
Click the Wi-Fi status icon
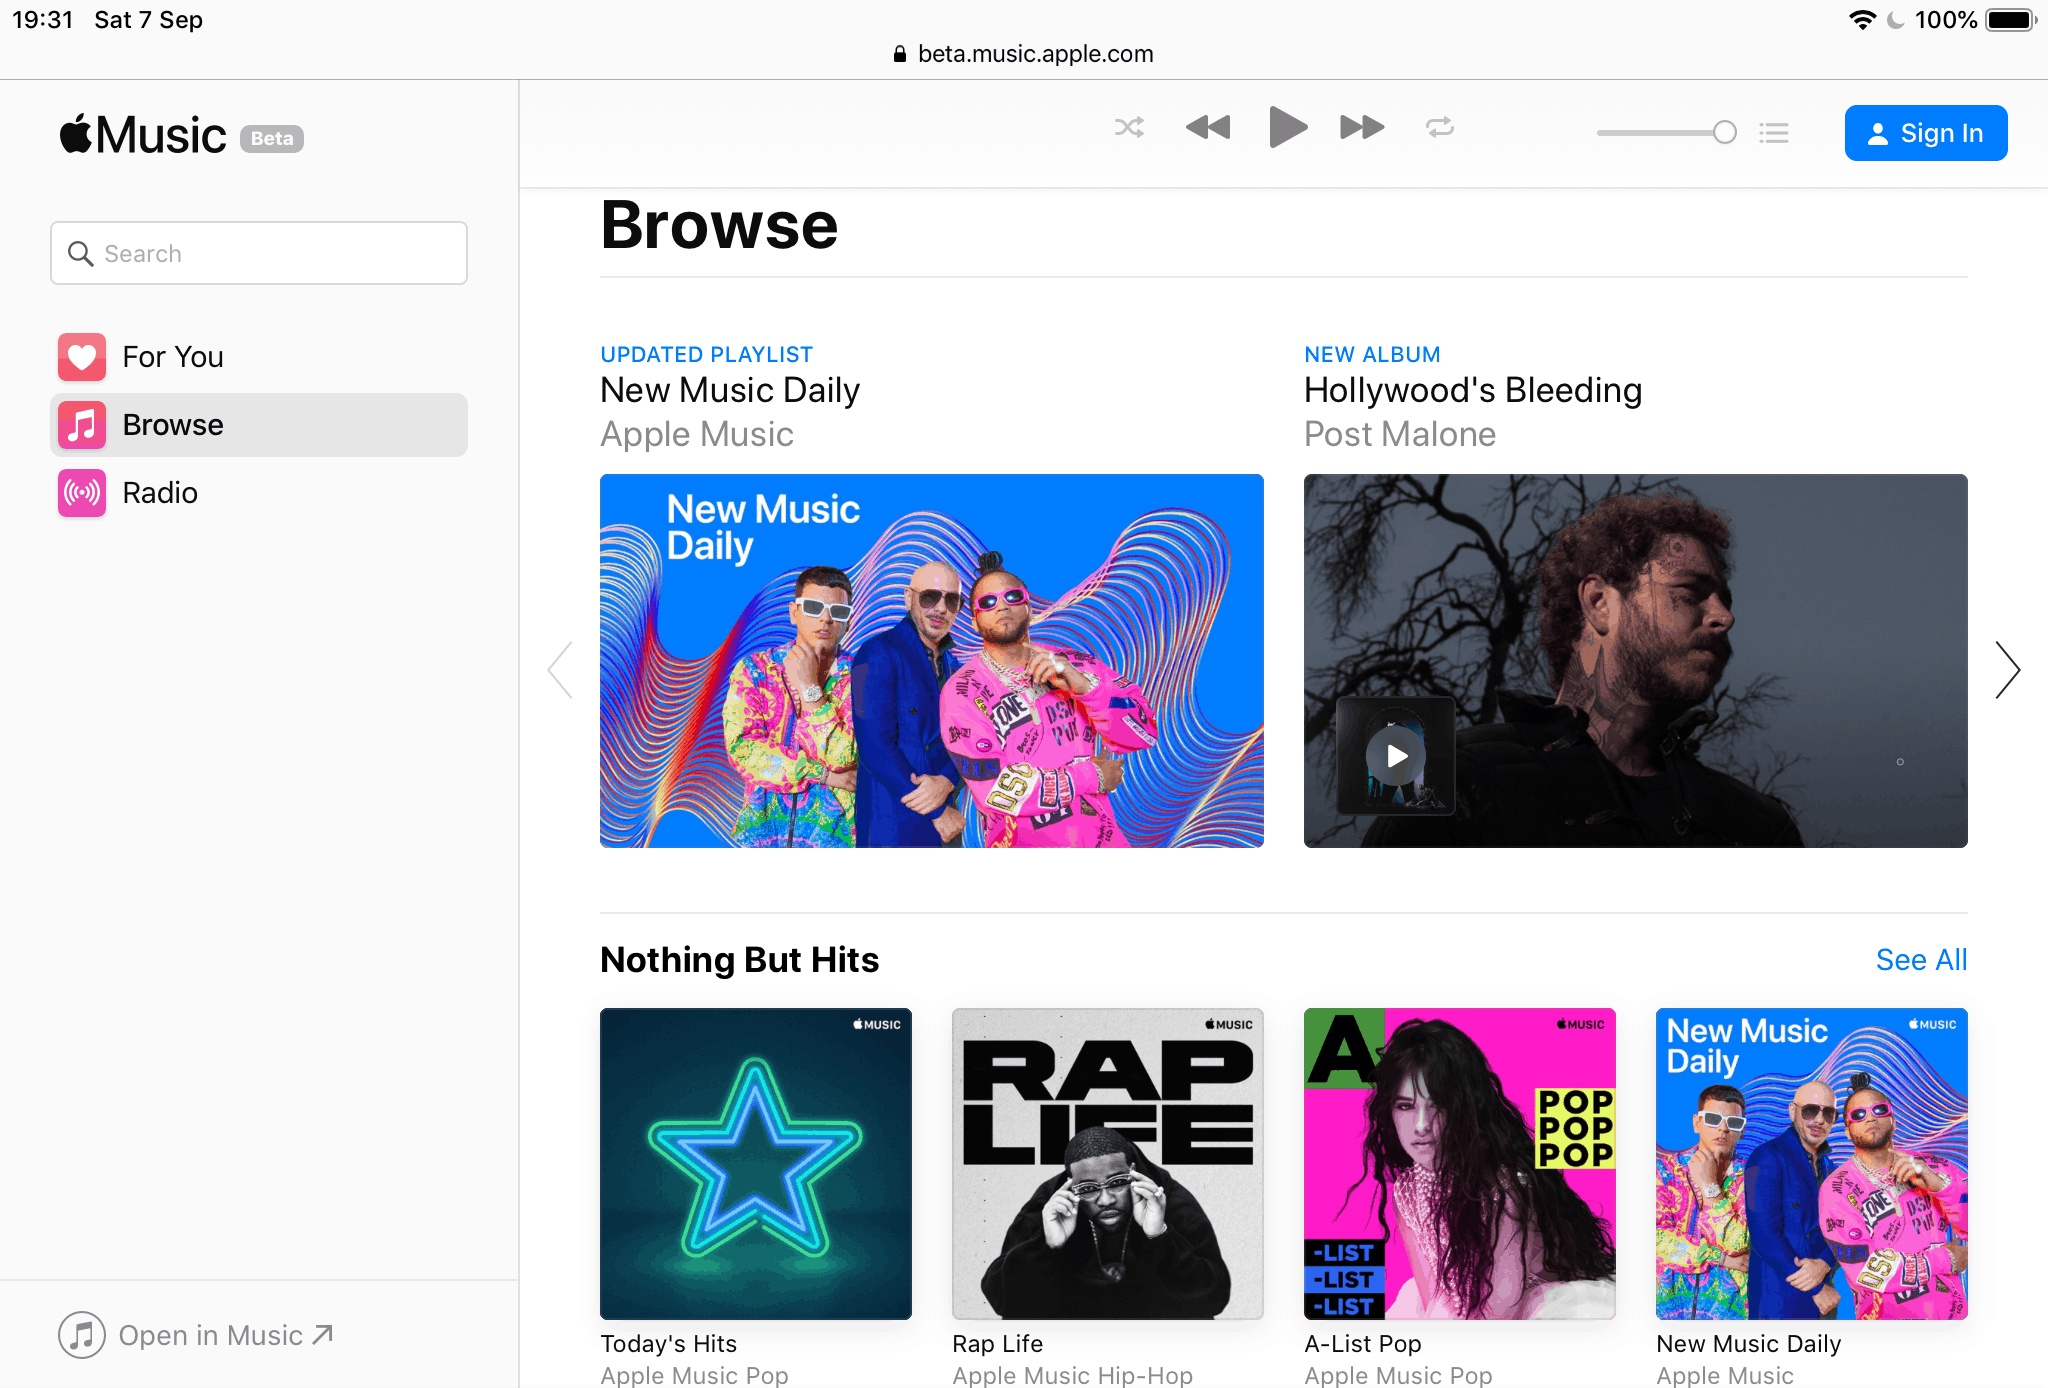tap(1863, 20)
